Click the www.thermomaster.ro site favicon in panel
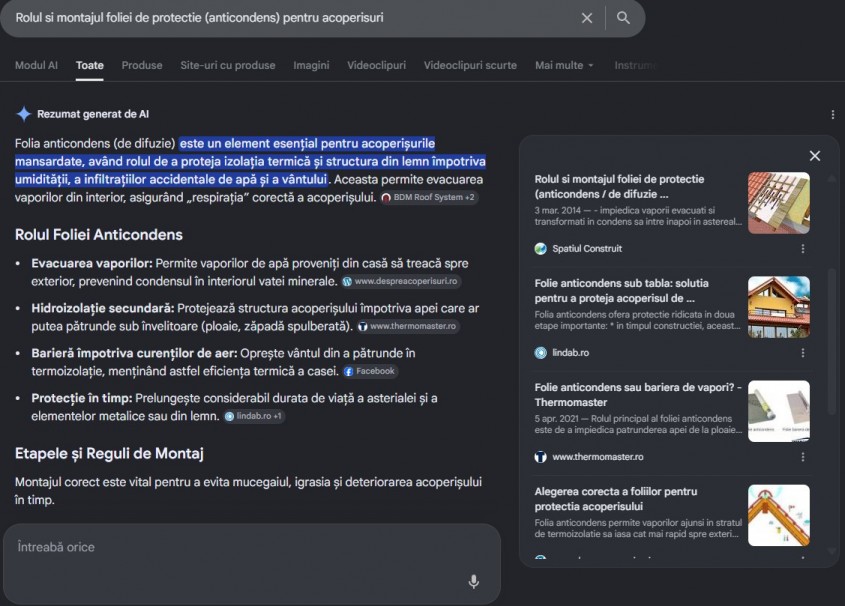Screen dimensions: 845x606 point(541,457)
